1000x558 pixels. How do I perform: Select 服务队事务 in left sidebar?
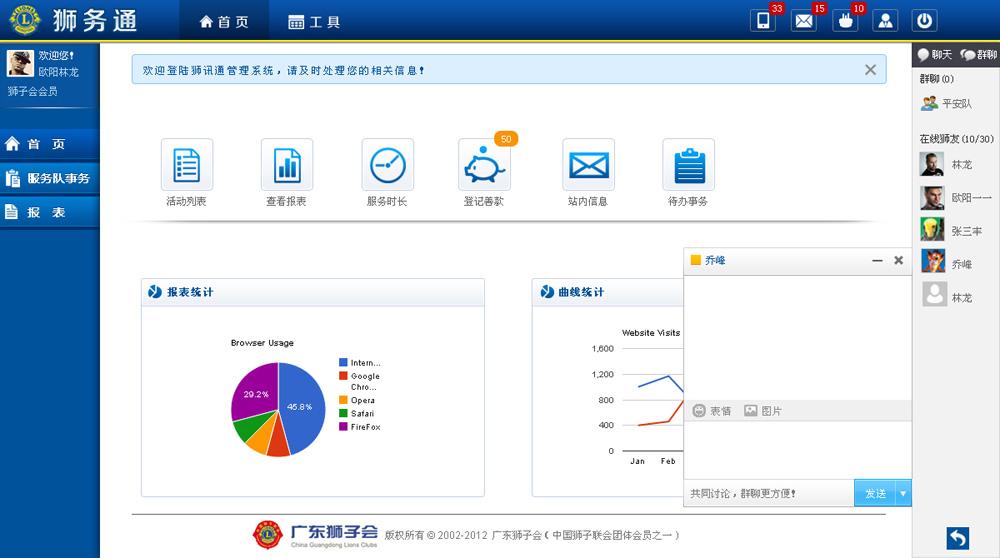coord(50,178)
